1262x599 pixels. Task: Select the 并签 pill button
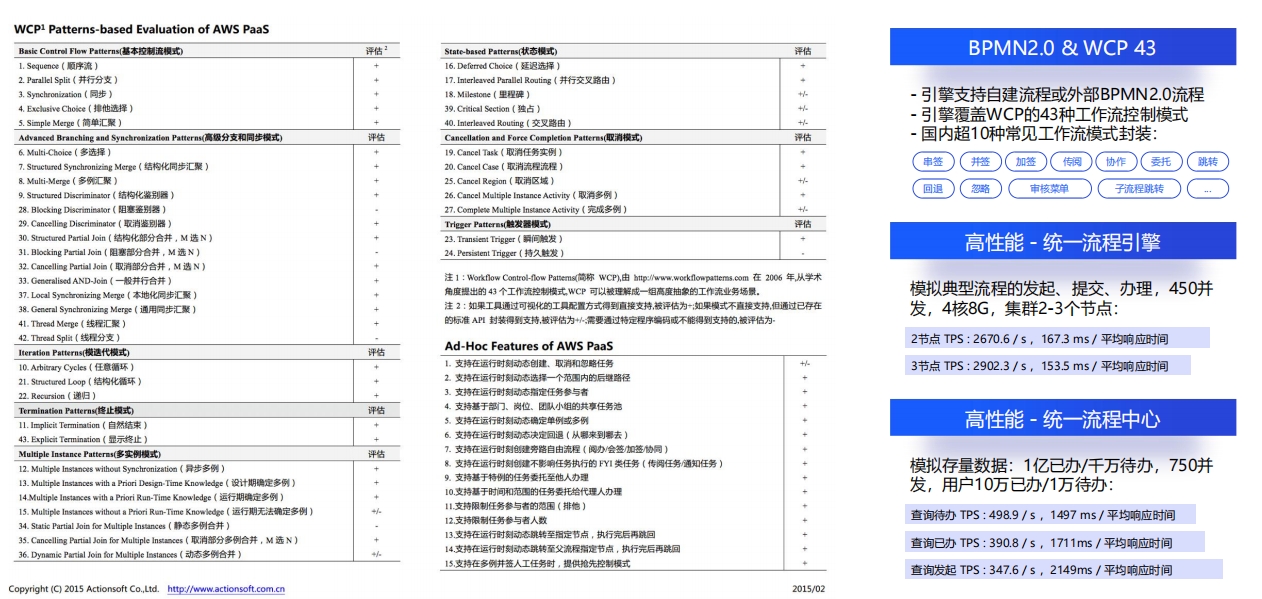(981, 161)
